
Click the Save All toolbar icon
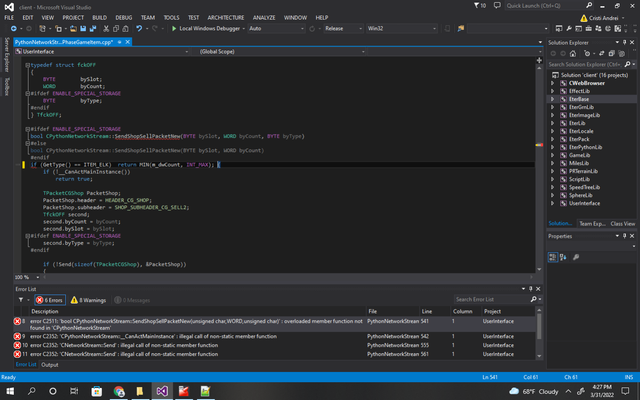tap(93, 29)
